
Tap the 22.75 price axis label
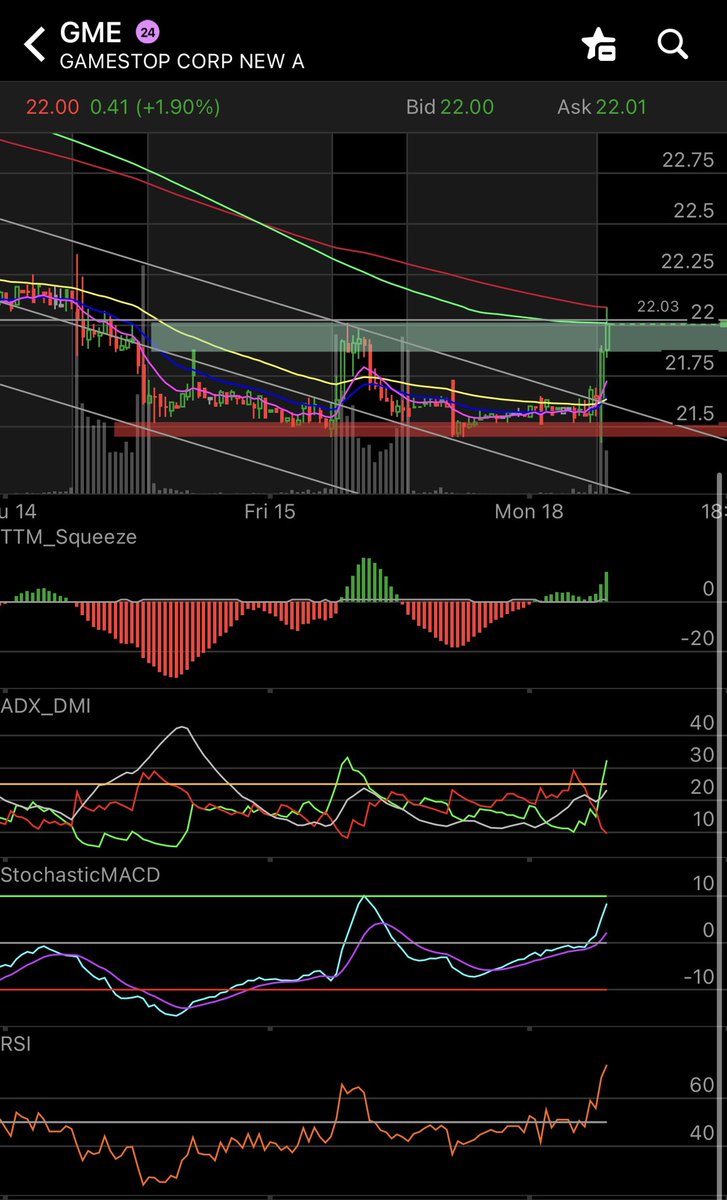point(687,160)
